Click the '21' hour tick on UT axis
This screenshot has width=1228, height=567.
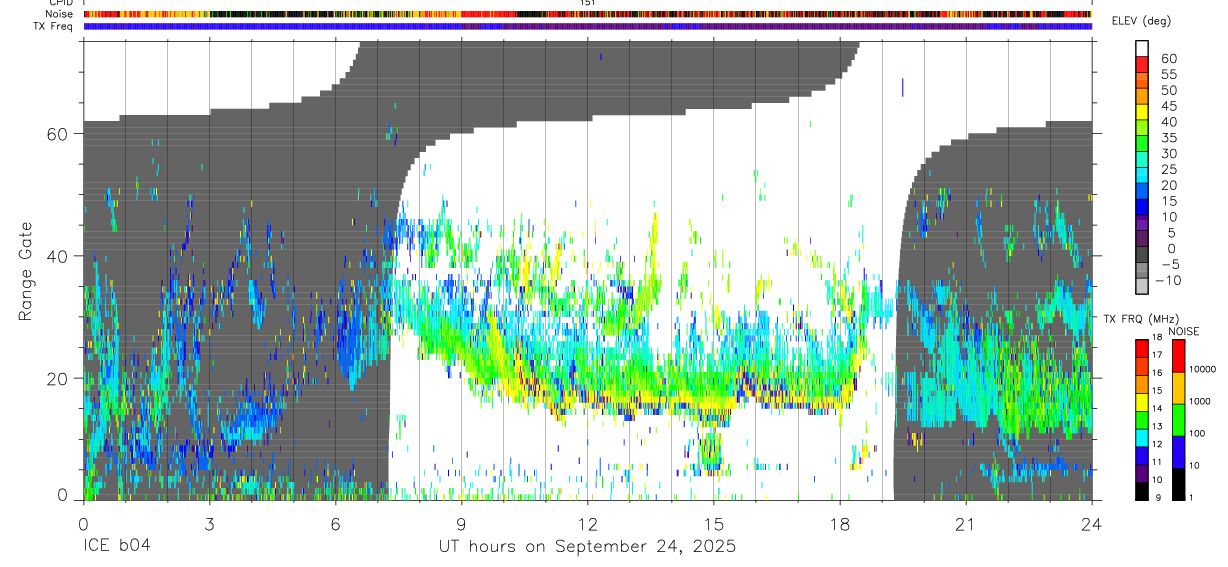966,524
